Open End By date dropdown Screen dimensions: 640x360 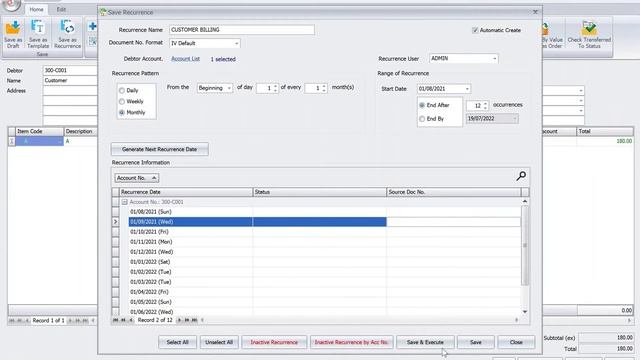click(x=515, y=119)
